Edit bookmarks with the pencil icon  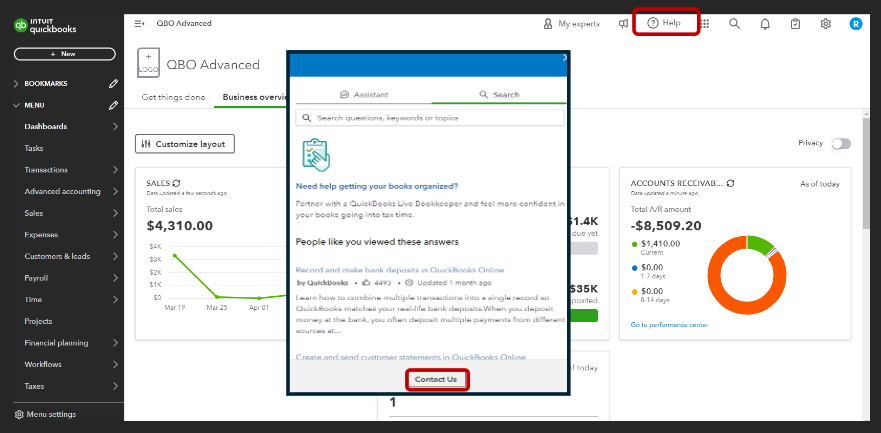coord(113,84)
